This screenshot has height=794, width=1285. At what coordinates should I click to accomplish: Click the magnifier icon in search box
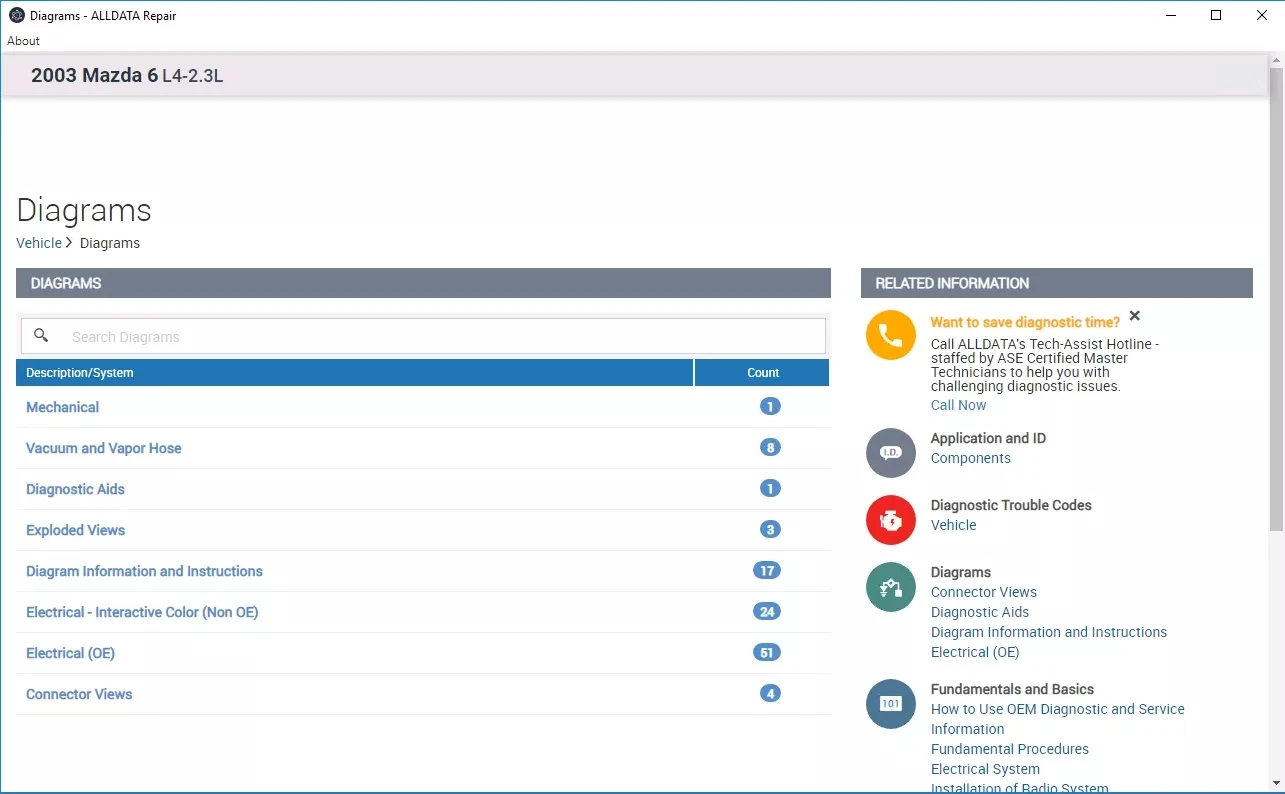point(41,336)
